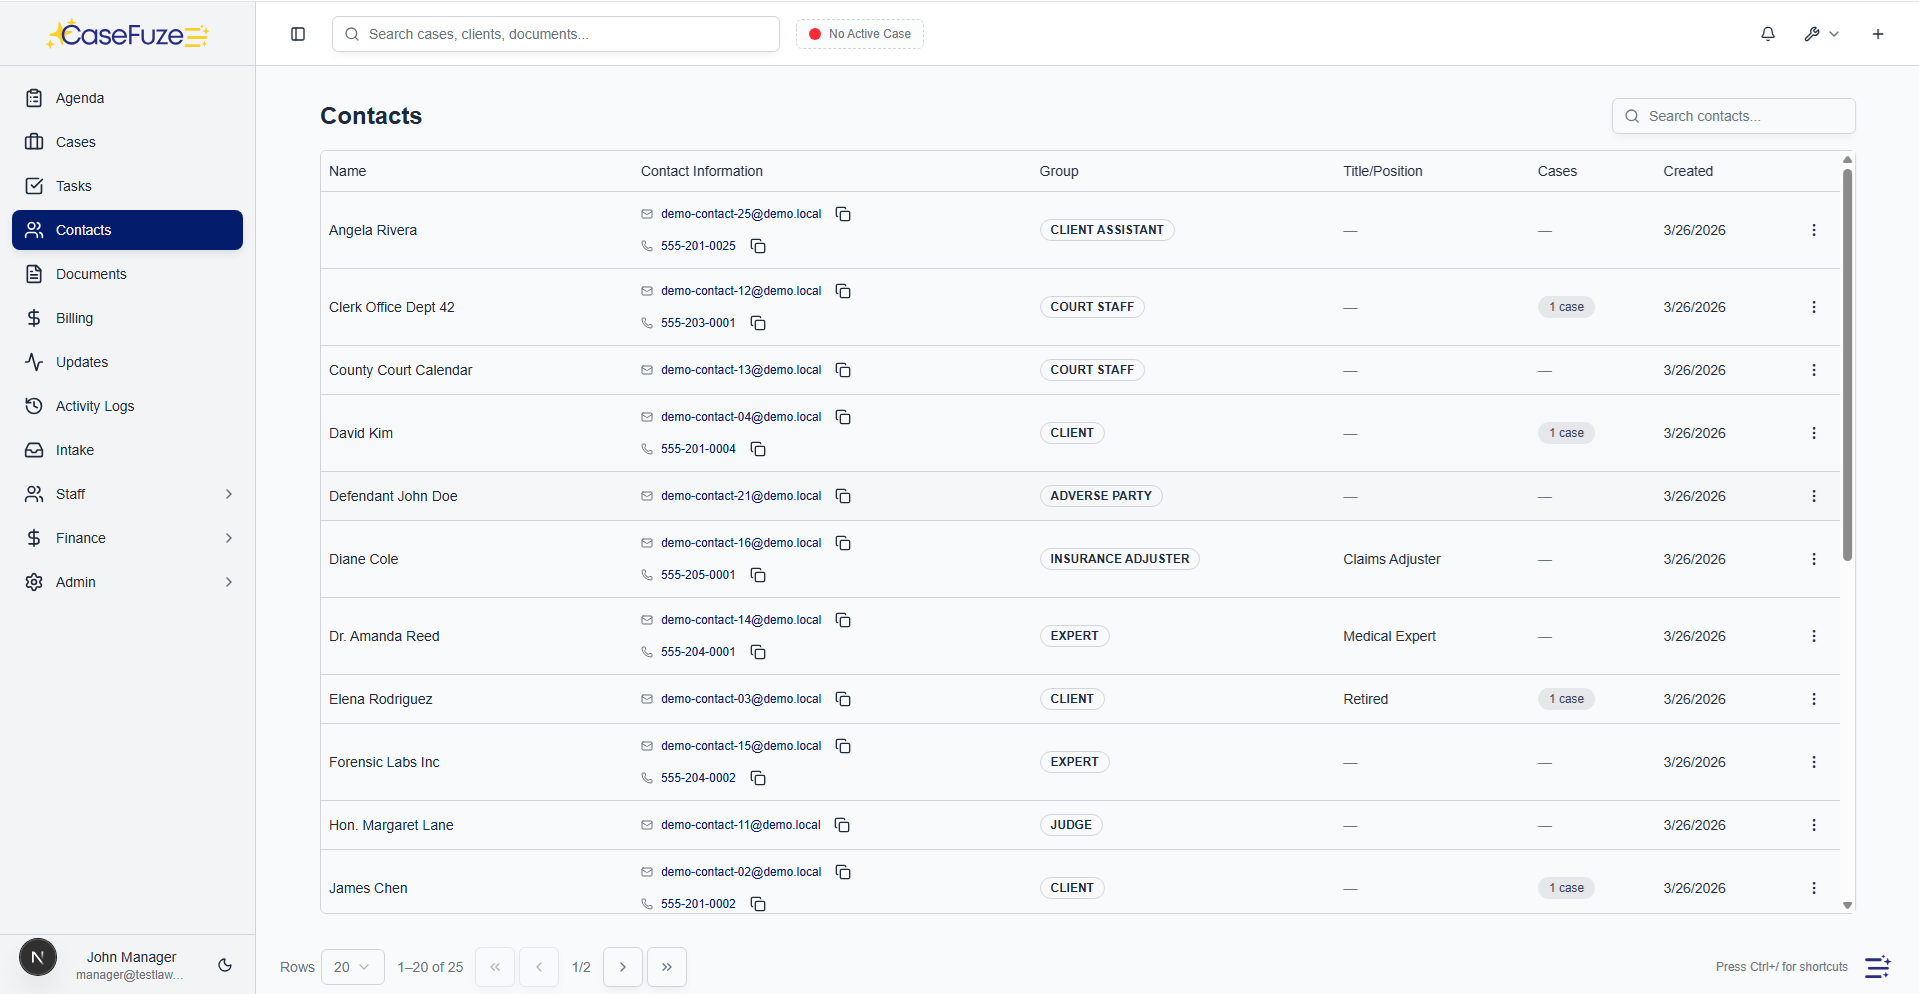The width and height of the screenshot is (1919, 994).
Task: Select Billing in the sidebar
Action: coord(73,317)
